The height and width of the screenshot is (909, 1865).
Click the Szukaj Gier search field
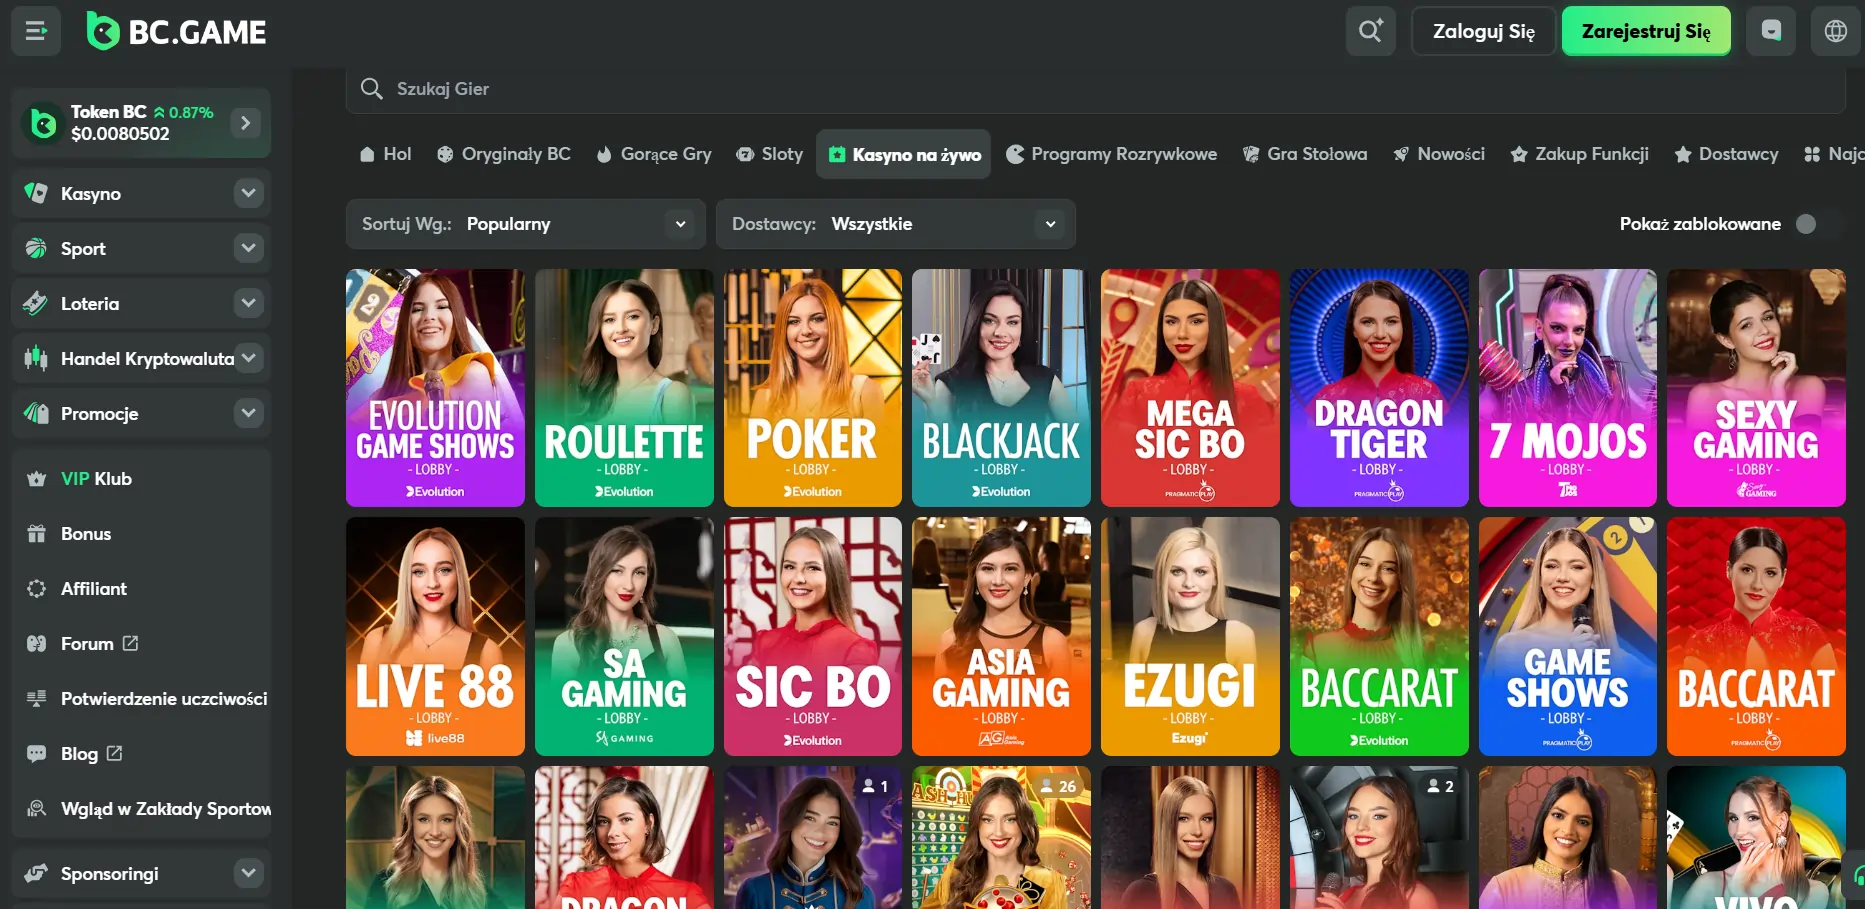[1095, 88]
